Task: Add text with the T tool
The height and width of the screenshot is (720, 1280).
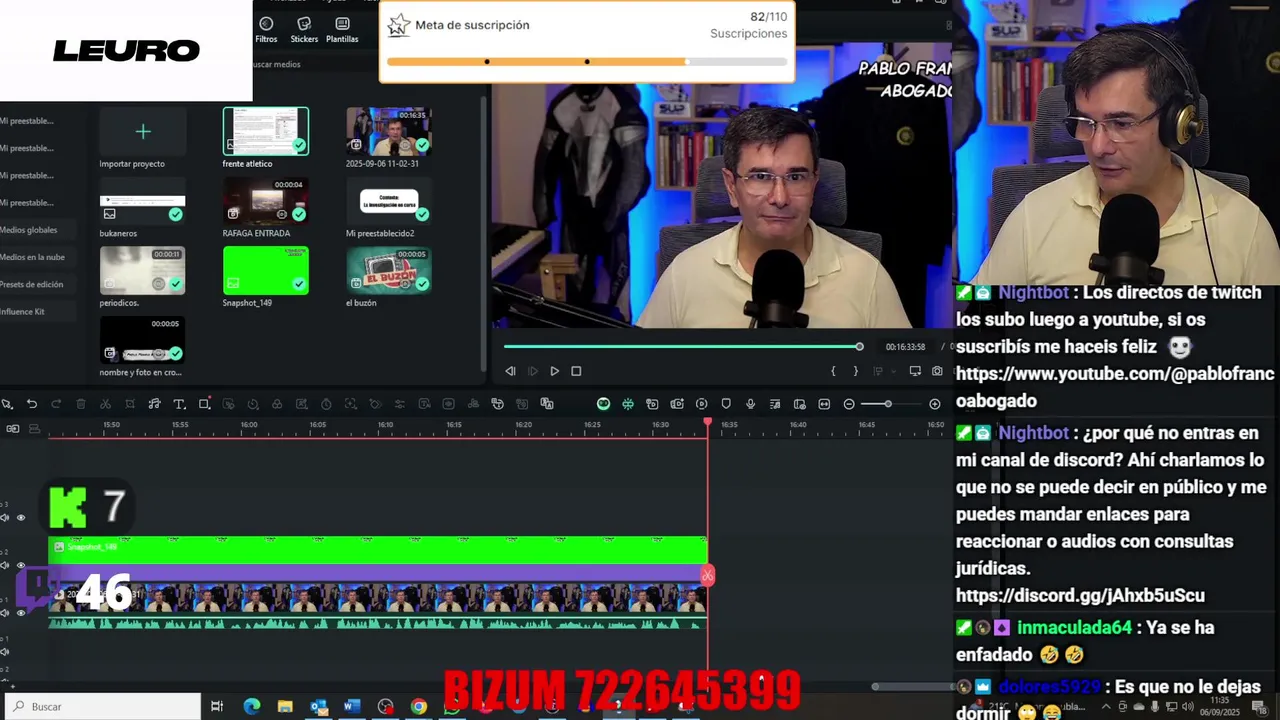Action: click(179, 404)
